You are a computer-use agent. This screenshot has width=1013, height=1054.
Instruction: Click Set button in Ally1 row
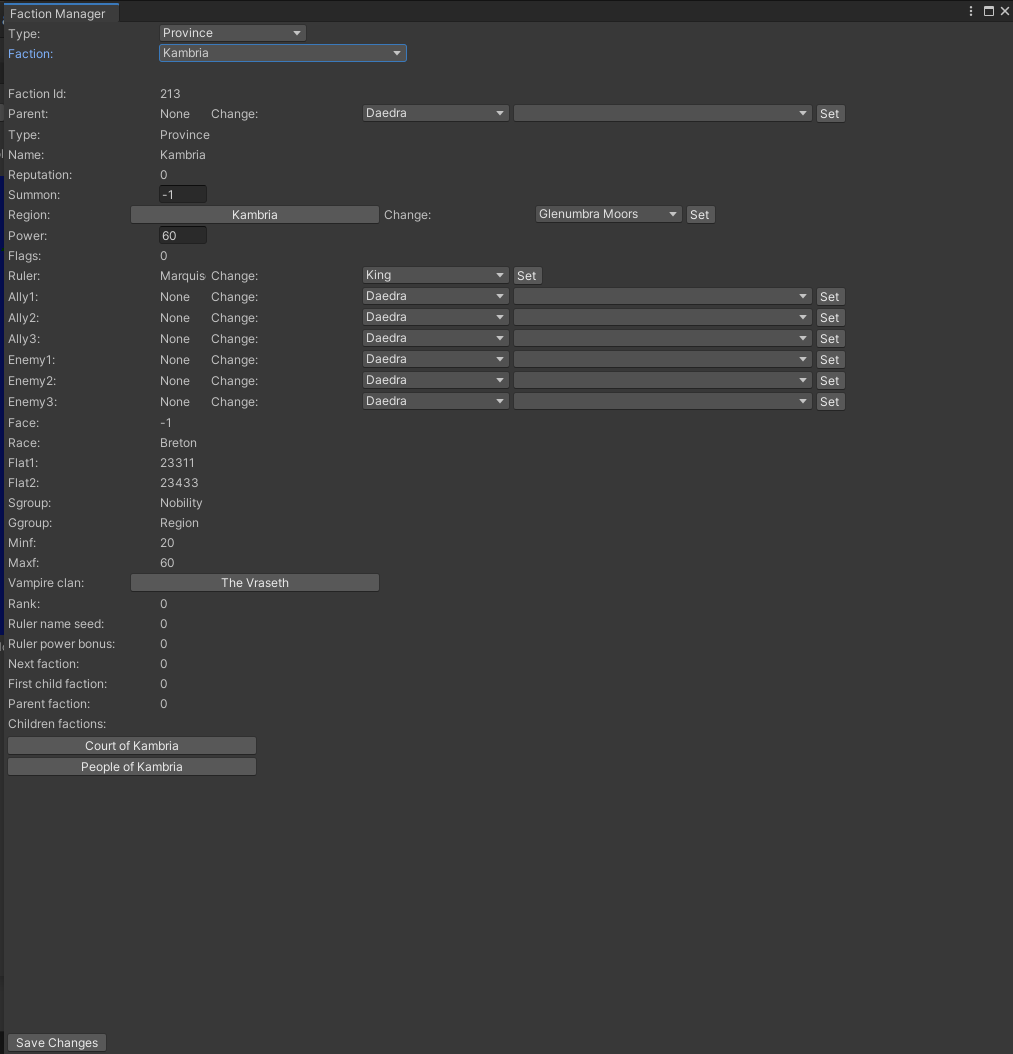click(x=829, y=296)
